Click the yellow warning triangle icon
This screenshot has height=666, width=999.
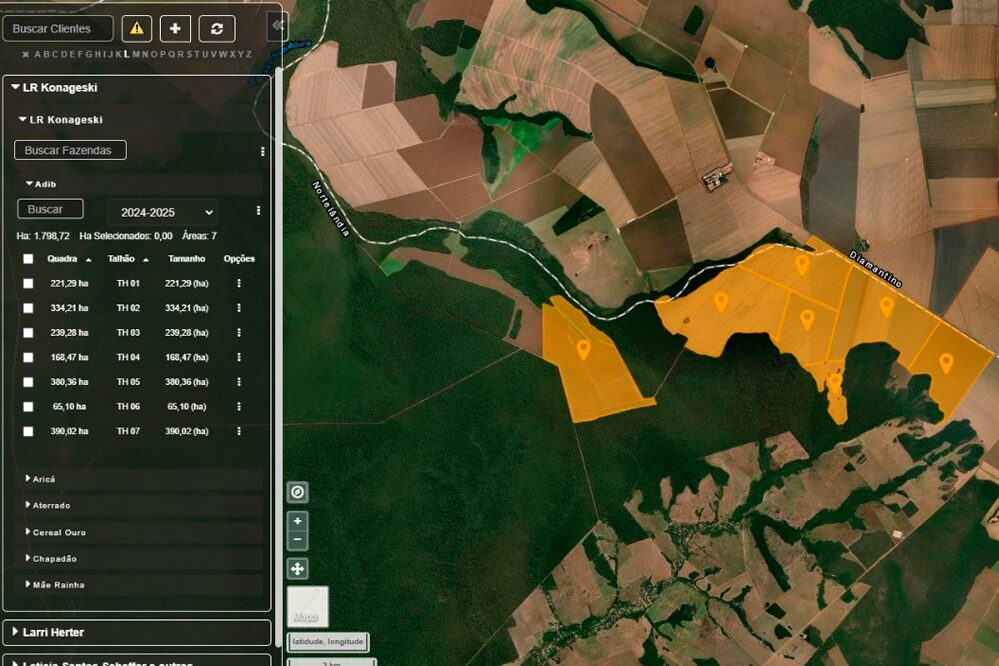[136, 29]
